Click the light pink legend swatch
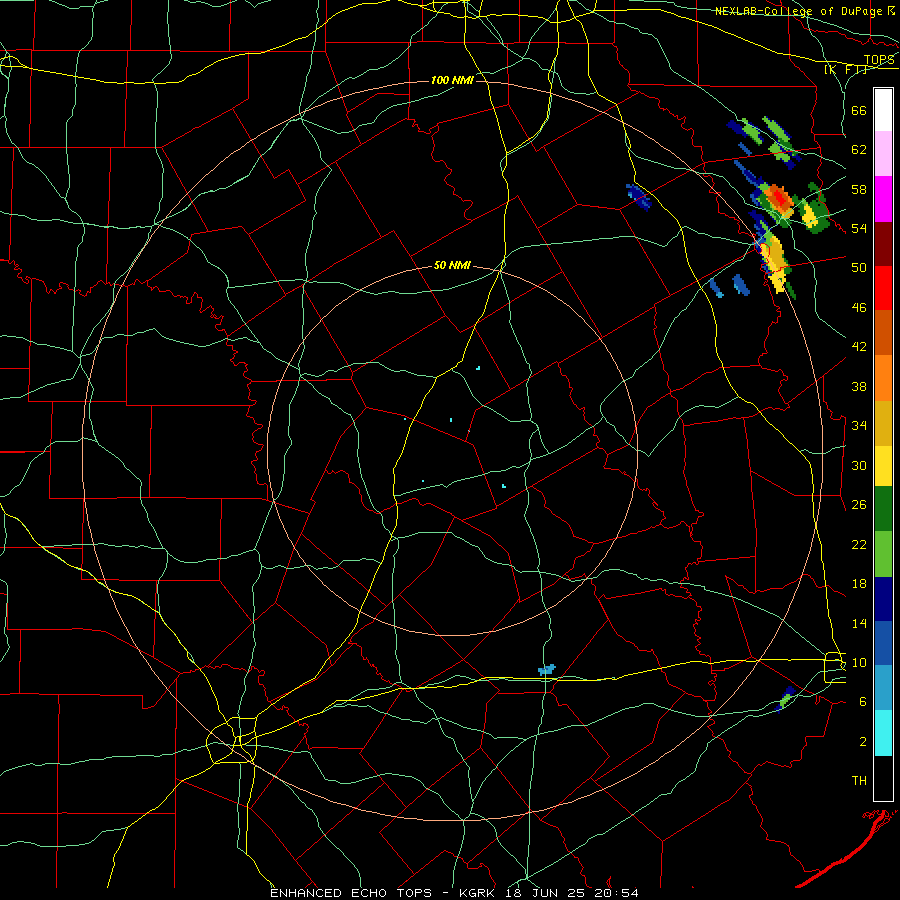900x900 pixels. coord(883,154)
